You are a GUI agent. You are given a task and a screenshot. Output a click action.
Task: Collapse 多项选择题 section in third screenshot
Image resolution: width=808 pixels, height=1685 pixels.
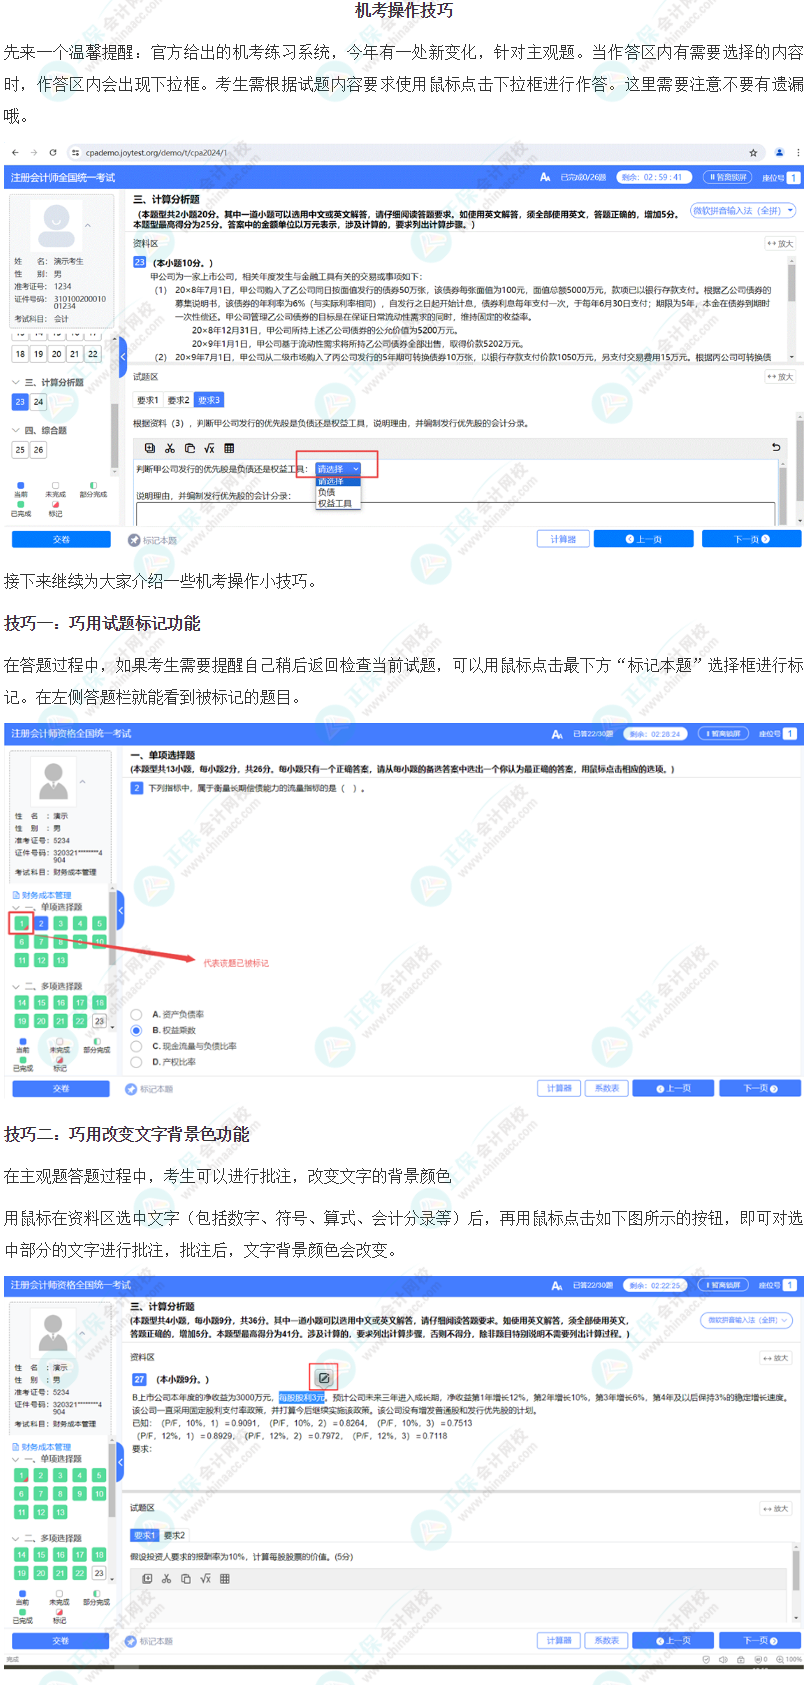click(16, 1538)
